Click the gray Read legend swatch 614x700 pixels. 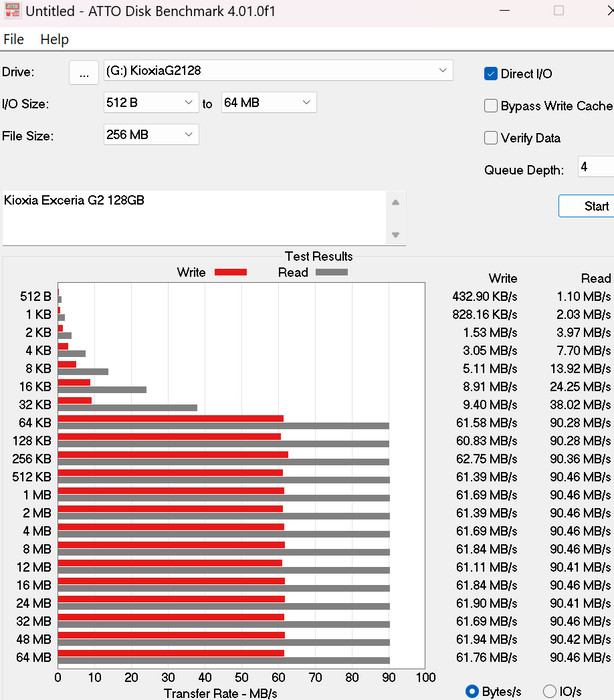pos(331,272)
